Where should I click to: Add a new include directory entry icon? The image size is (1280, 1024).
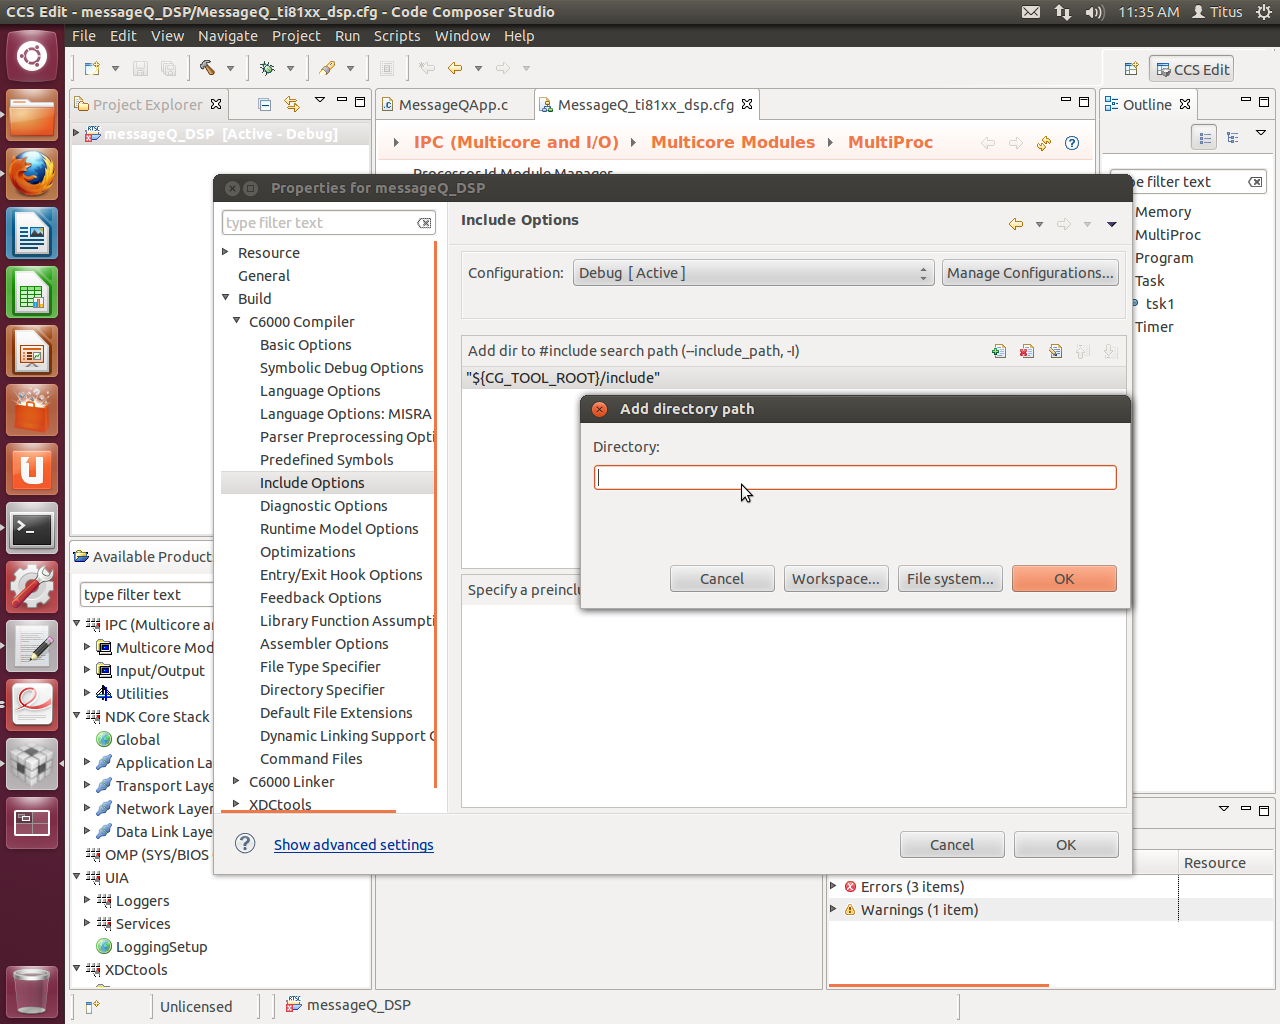click(x=999, y=351)
